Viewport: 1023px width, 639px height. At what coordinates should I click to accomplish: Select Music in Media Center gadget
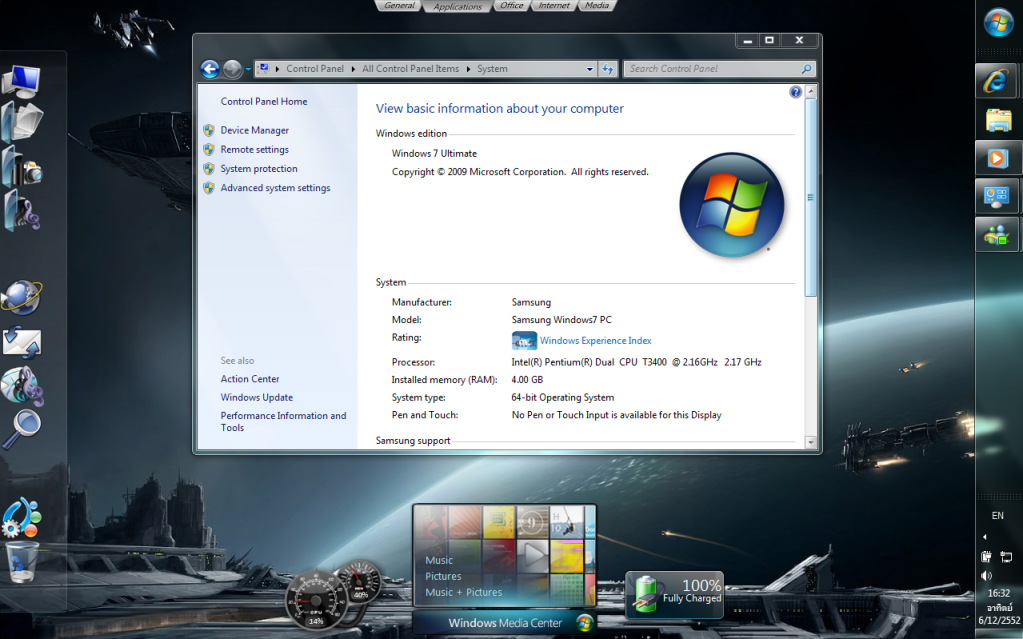439,561
